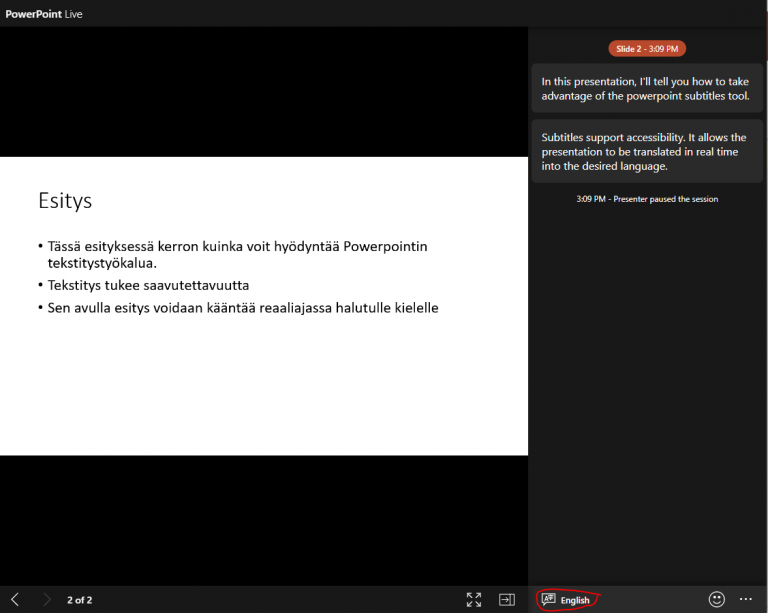This screenshot has width=768, height=613.
Task: Click the "2 of 2" slide counter
Action: [80, 600]
